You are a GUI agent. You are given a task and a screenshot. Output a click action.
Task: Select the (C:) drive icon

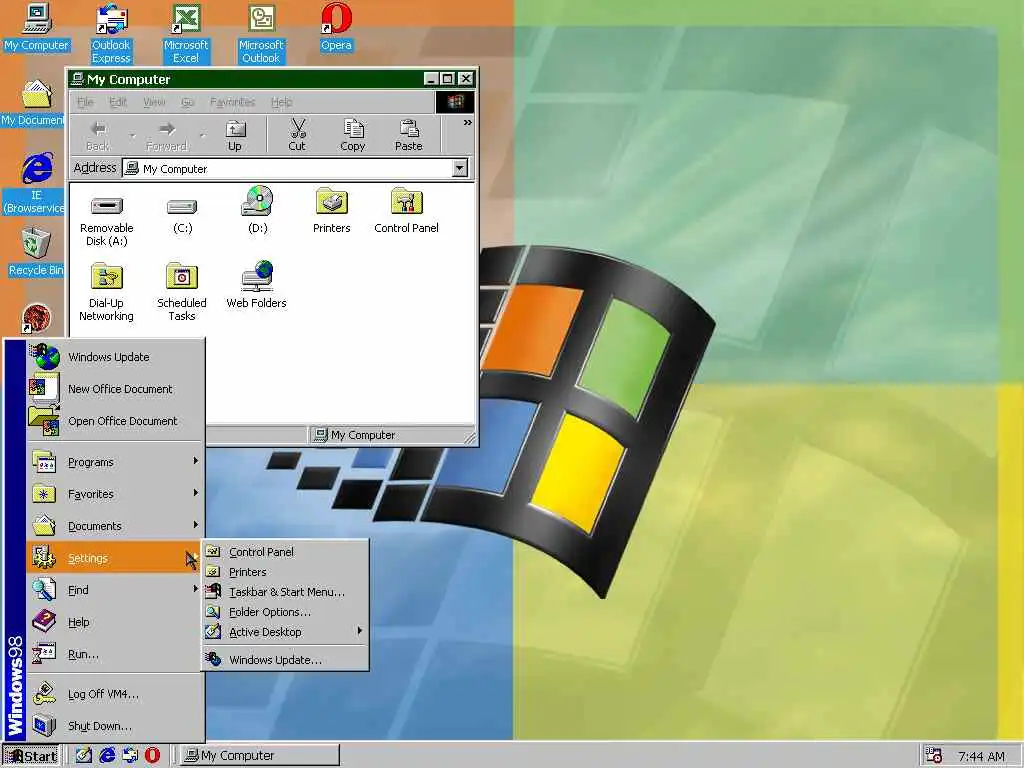click(x=182, y=214)
